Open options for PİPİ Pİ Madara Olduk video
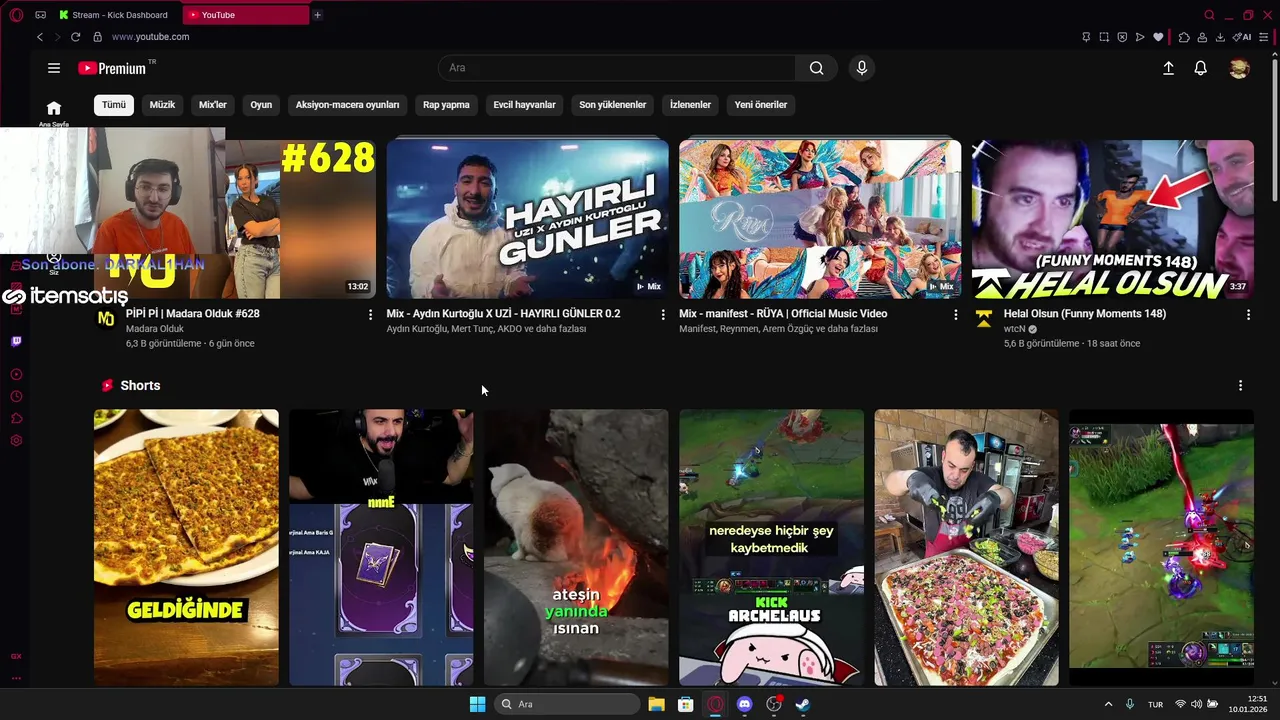1280x720 pixels. pos(371,314)
